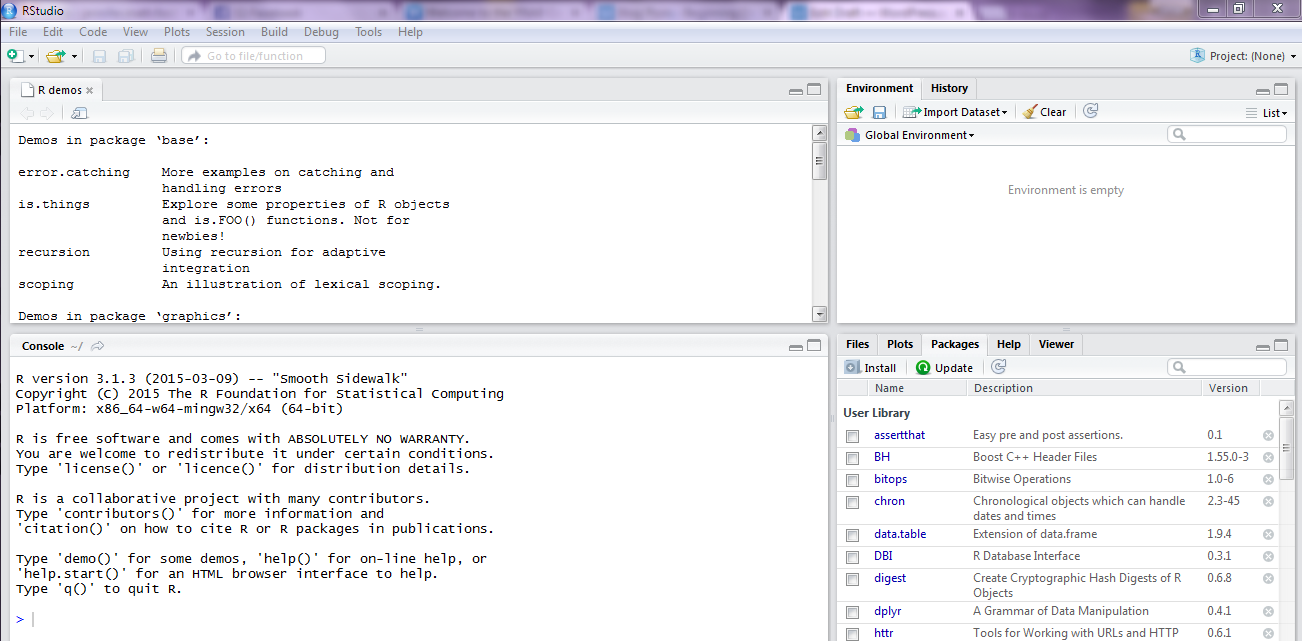Image resolution: width=1302 pixels, height=641 pixels.
Task: Check the dplyr package checkbox
Action: [852, 612]
